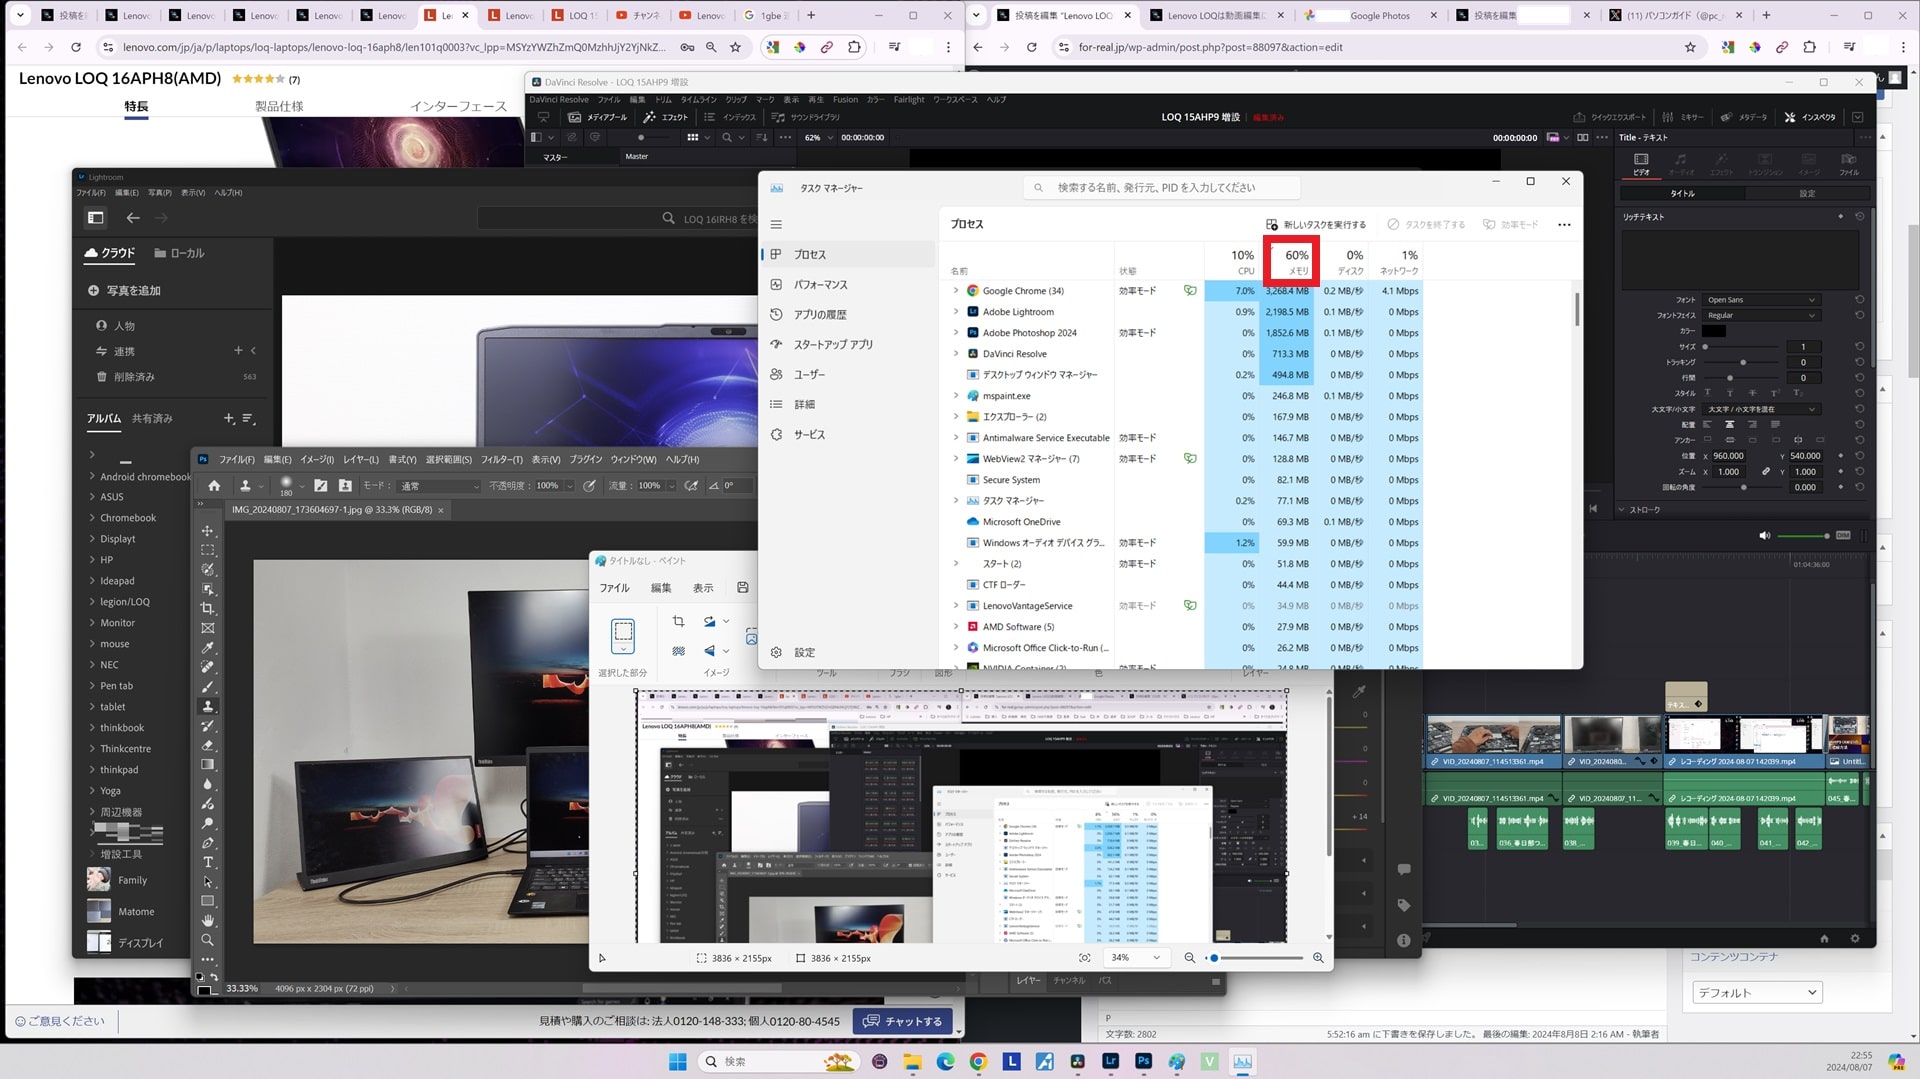The height and width of the screenshot is (1079, 1920).
Task: Select Photoshop's Crop tool
Action: 208,608
